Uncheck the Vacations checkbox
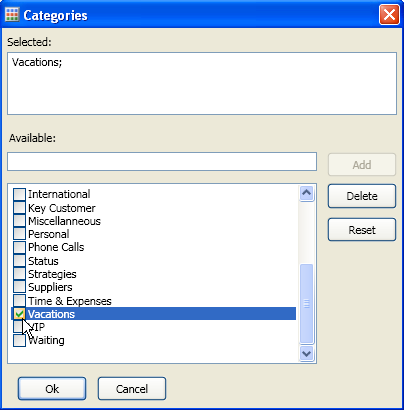404x410 pixels. coord(19,314)
